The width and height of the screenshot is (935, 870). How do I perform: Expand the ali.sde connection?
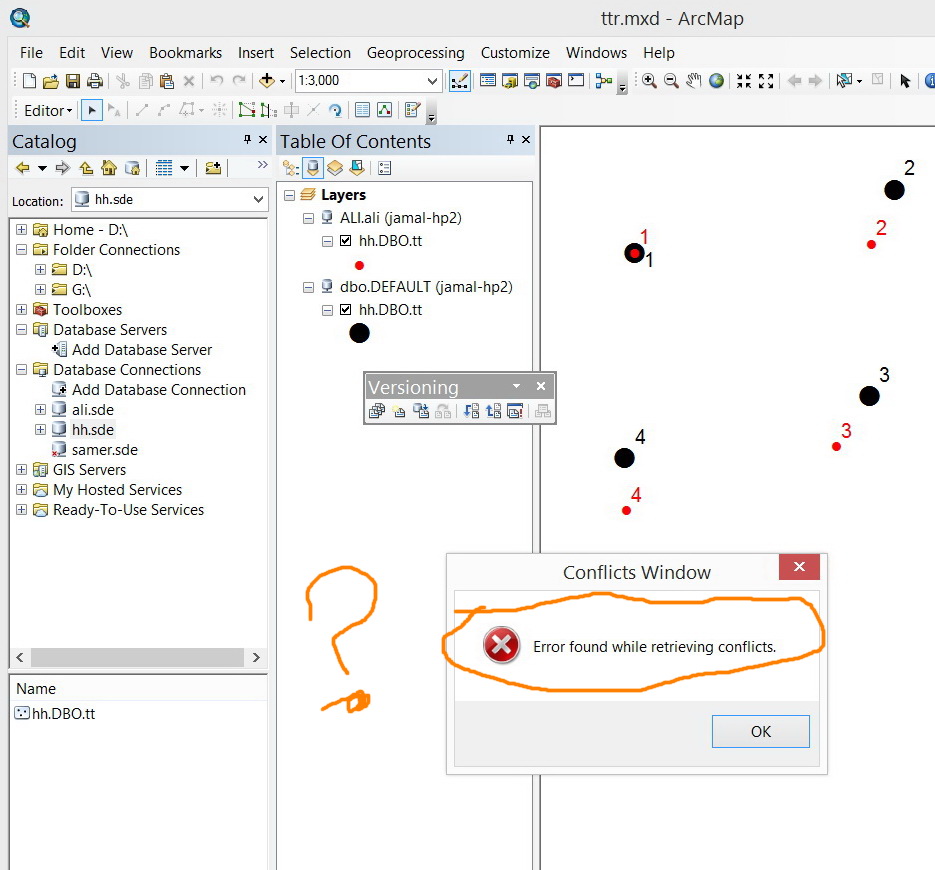point(41,410)
